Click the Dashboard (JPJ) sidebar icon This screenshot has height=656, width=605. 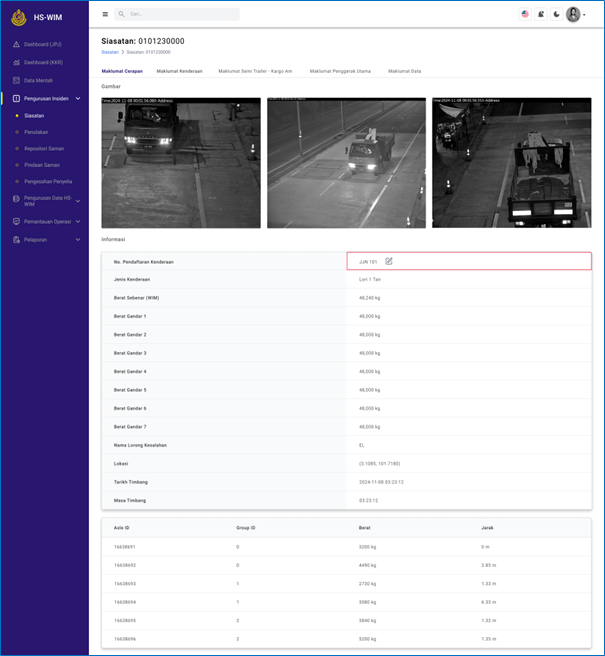(x=16, y=44)
